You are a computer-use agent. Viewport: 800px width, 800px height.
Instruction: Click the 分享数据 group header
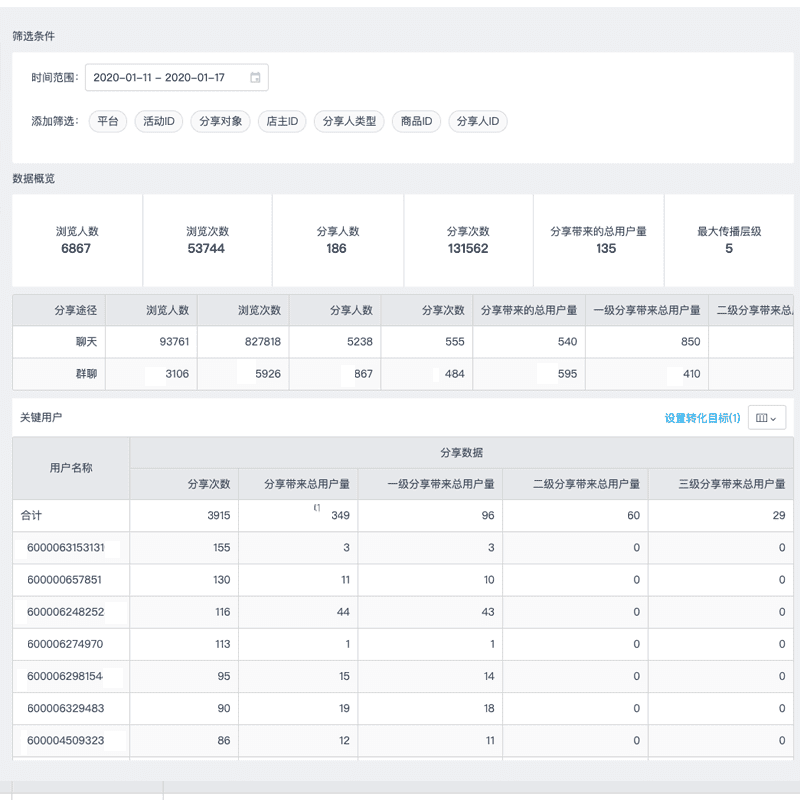click(461, 453)
